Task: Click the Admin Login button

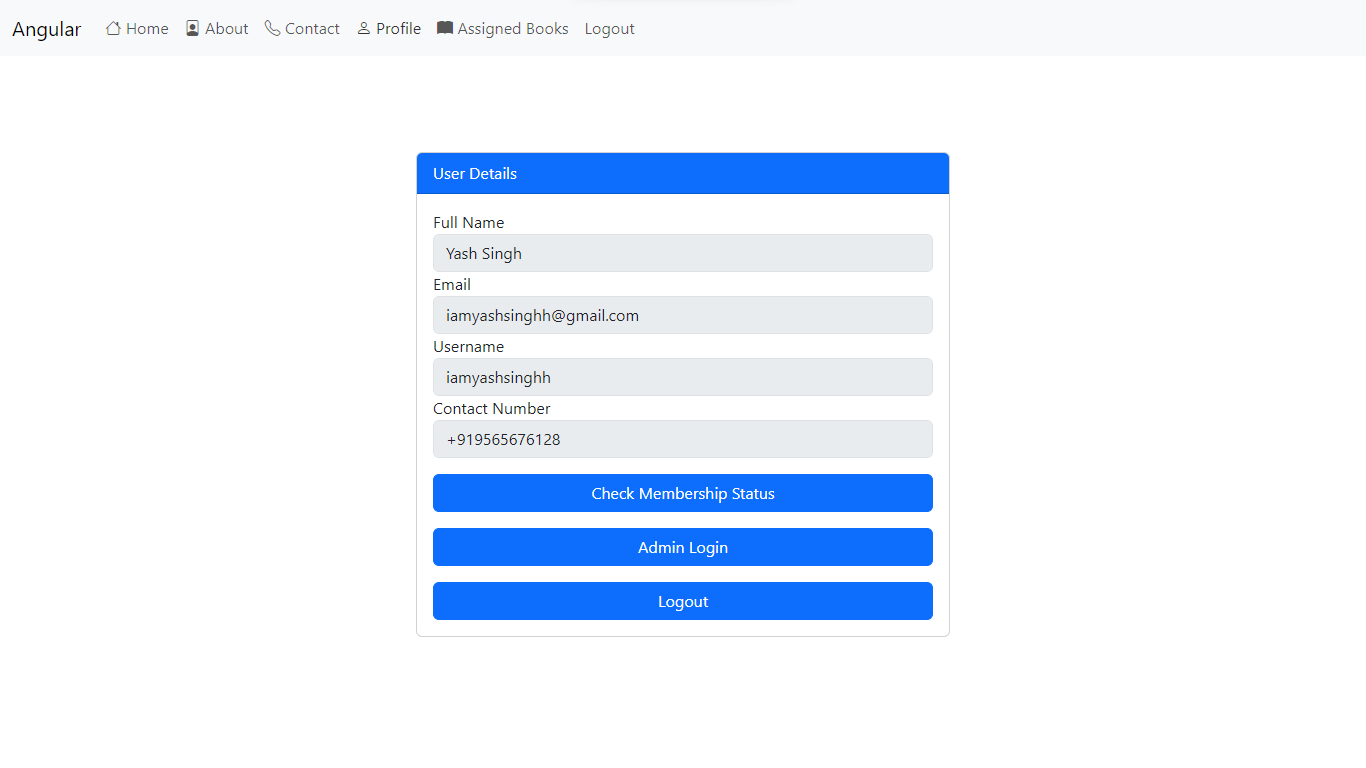Action: click(x=682, y=547)
